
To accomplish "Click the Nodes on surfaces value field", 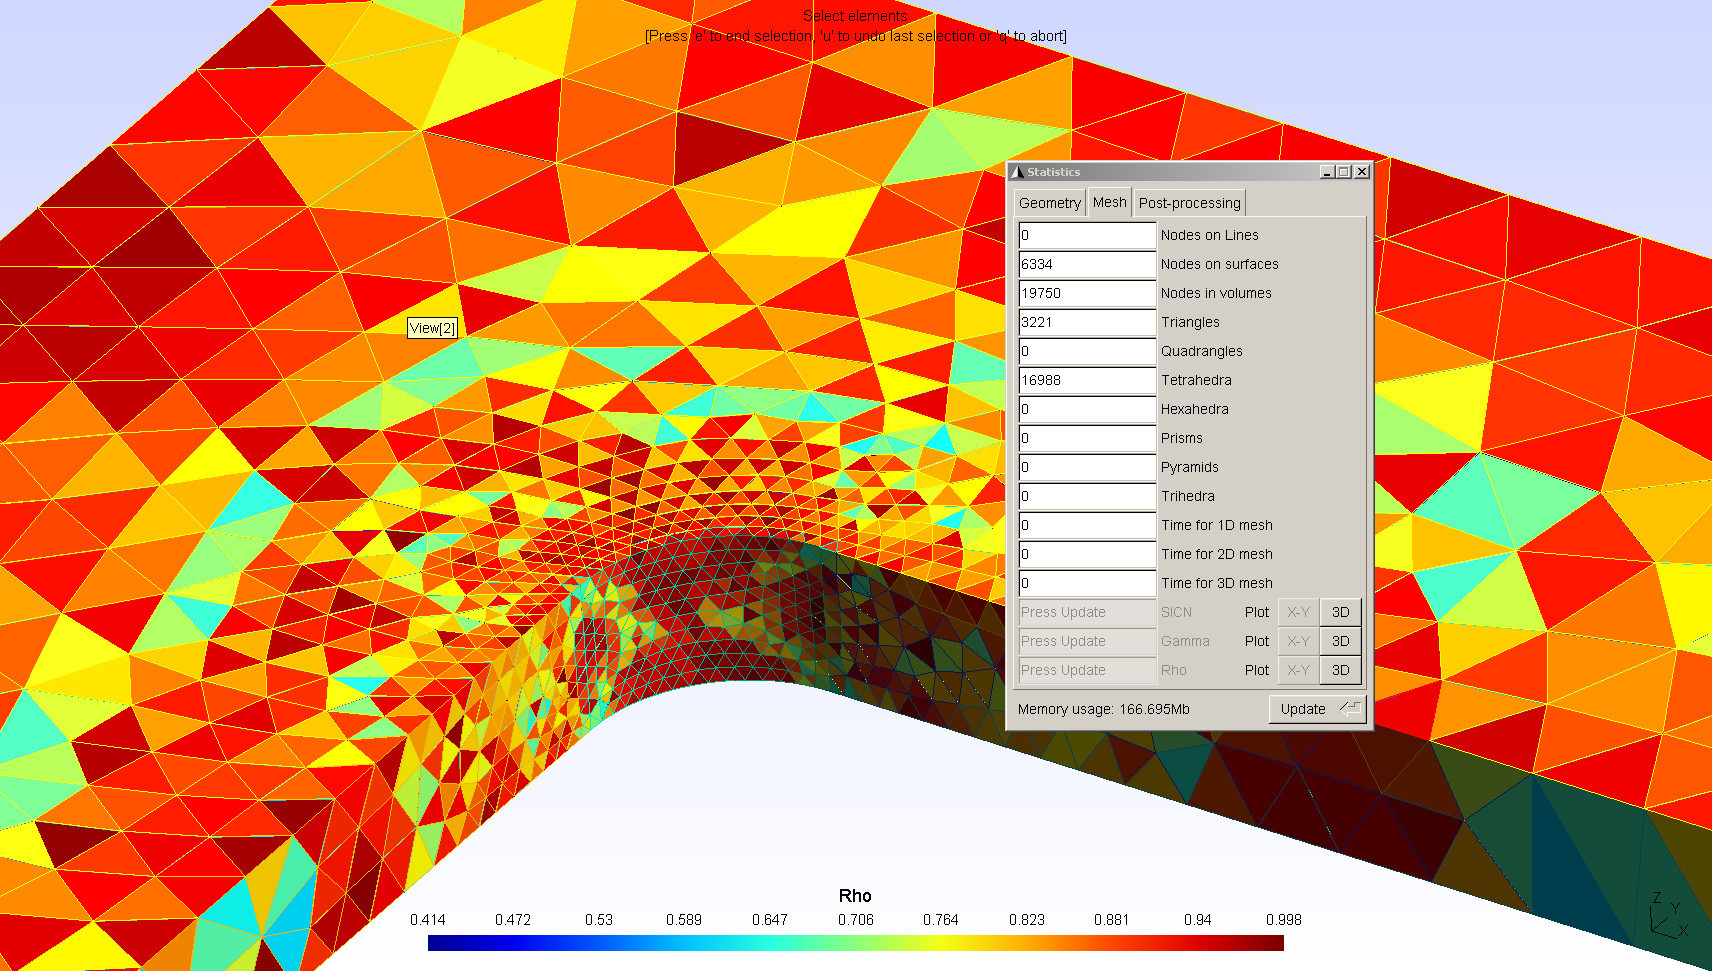I will pyautogui.click(x=1087, y=264).
